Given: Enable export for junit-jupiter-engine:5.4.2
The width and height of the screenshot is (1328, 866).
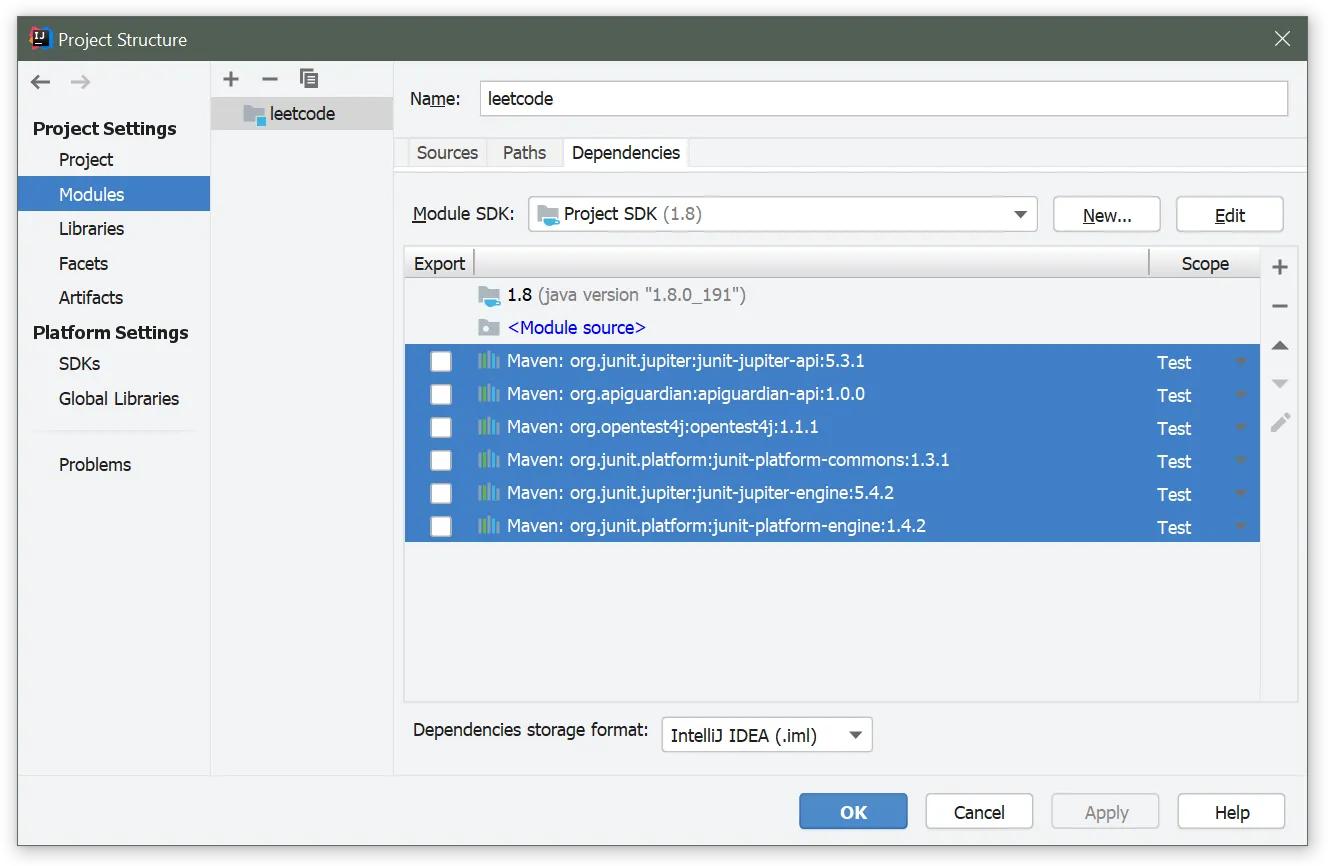Looking at the screenshot, I should (x=441, y=494).
